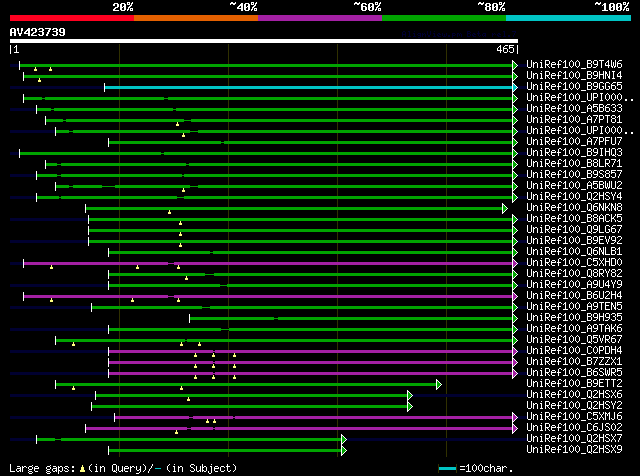
Task: Click the green ~80% identity legend segment
Action: click(444, 18)
